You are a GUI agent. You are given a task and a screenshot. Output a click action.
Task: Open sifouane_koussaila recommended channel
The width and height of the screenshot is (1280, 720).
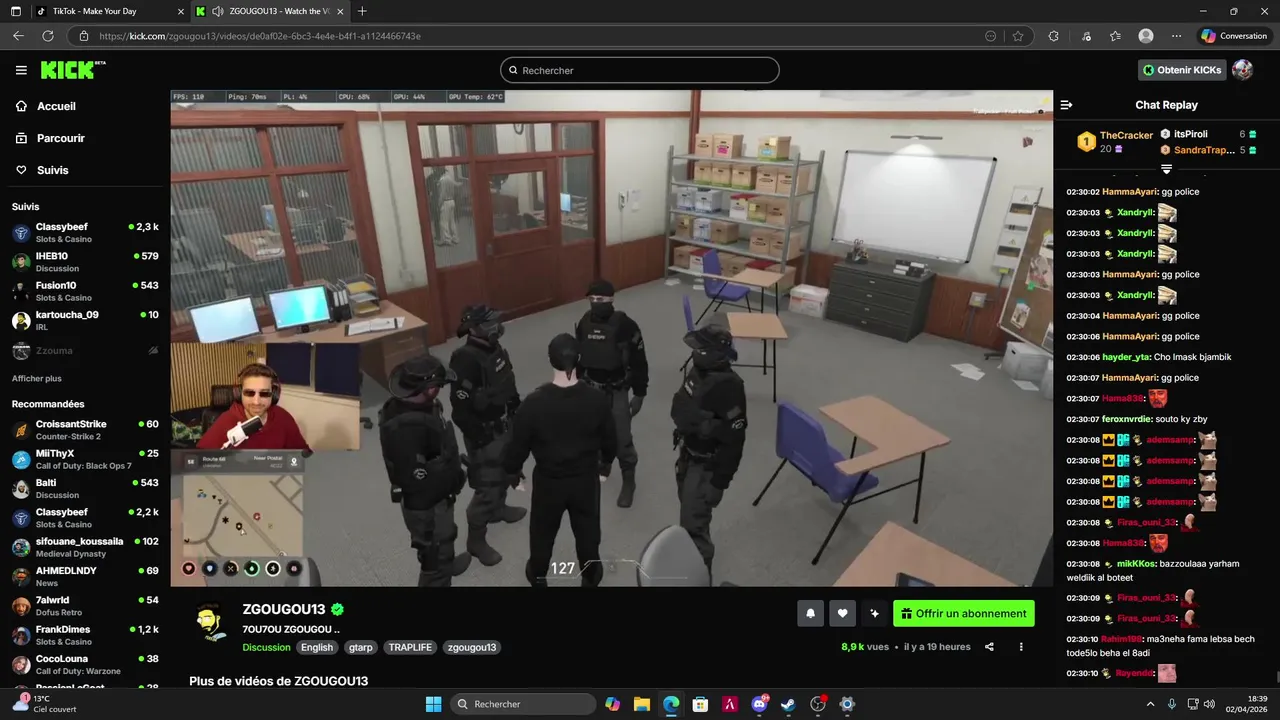point(85,547)
